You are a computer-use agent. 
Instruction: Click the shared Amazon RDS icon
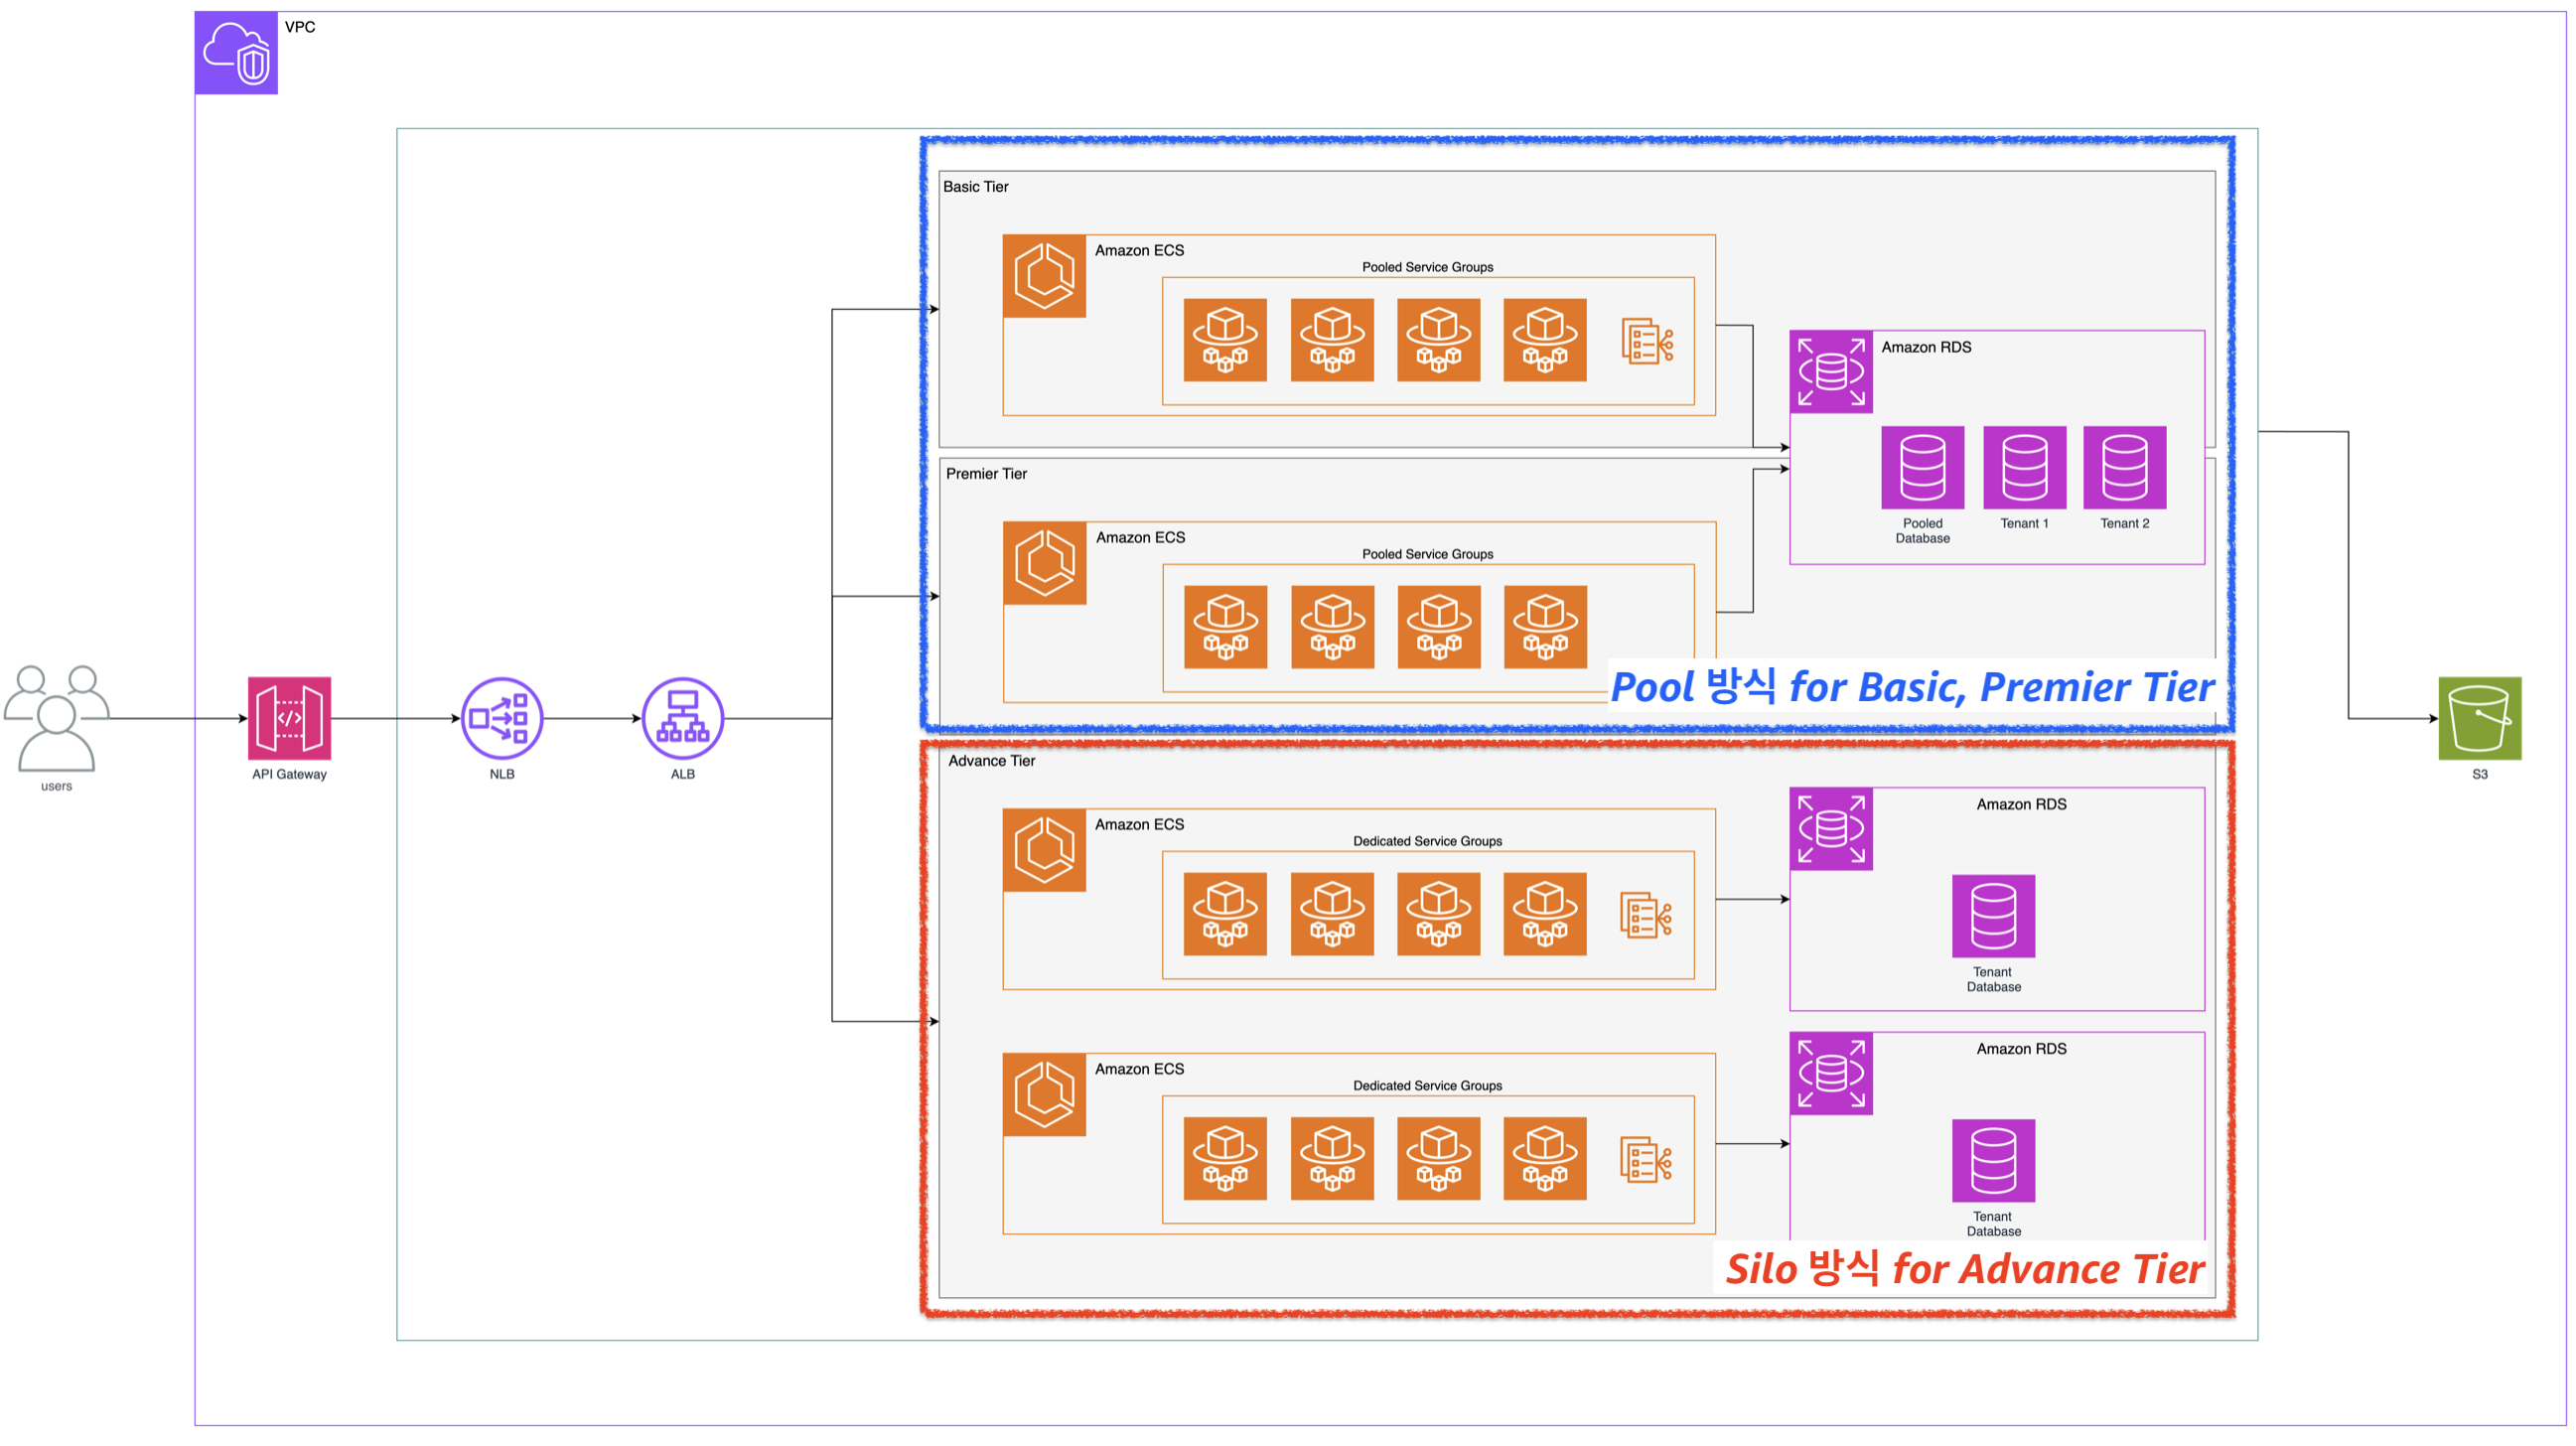click(1830, 372)
